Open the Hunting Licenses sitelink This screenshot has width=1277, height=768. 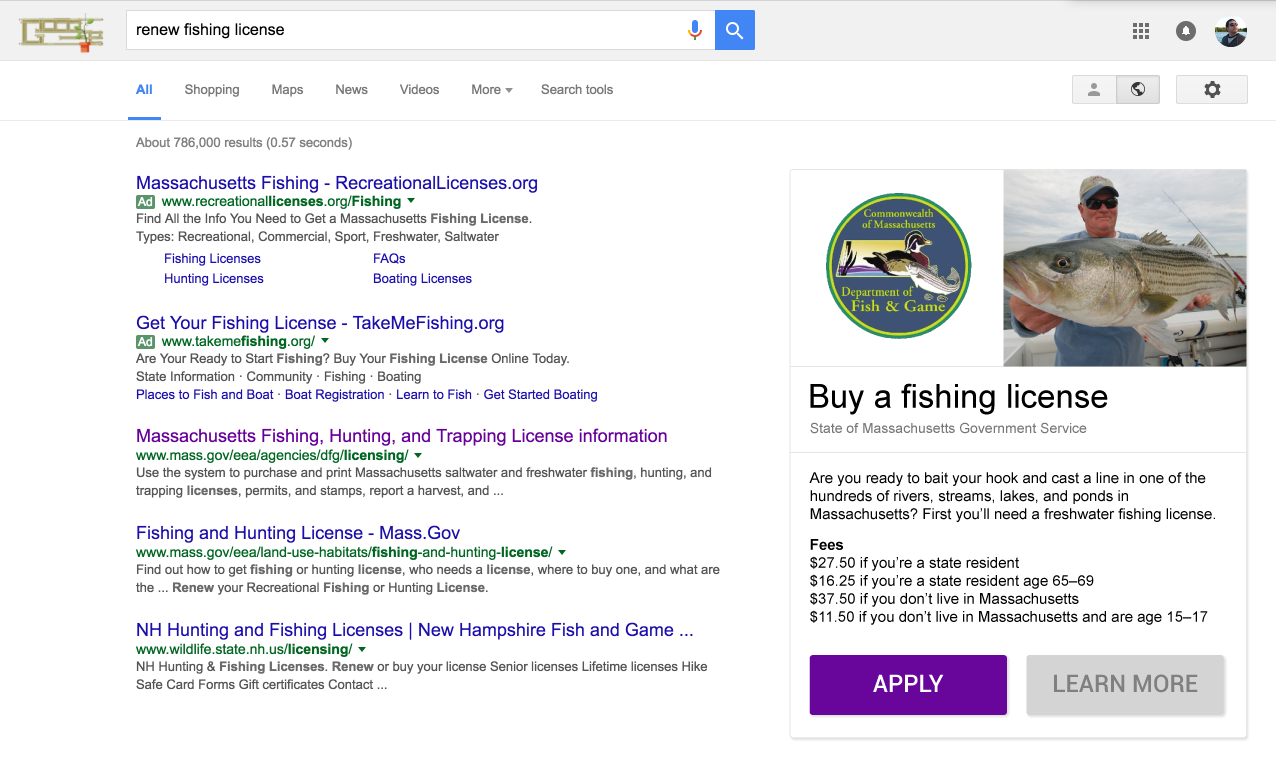[x=214, y=279]
